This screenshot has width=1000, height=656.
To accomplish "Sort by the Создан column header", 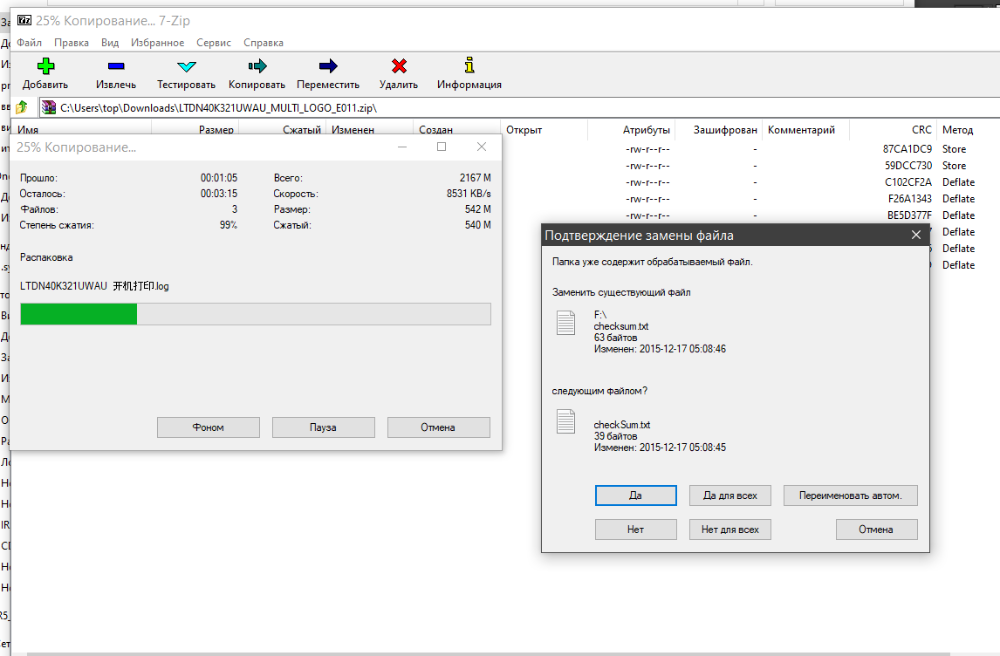I will click(x=436, y=130).
